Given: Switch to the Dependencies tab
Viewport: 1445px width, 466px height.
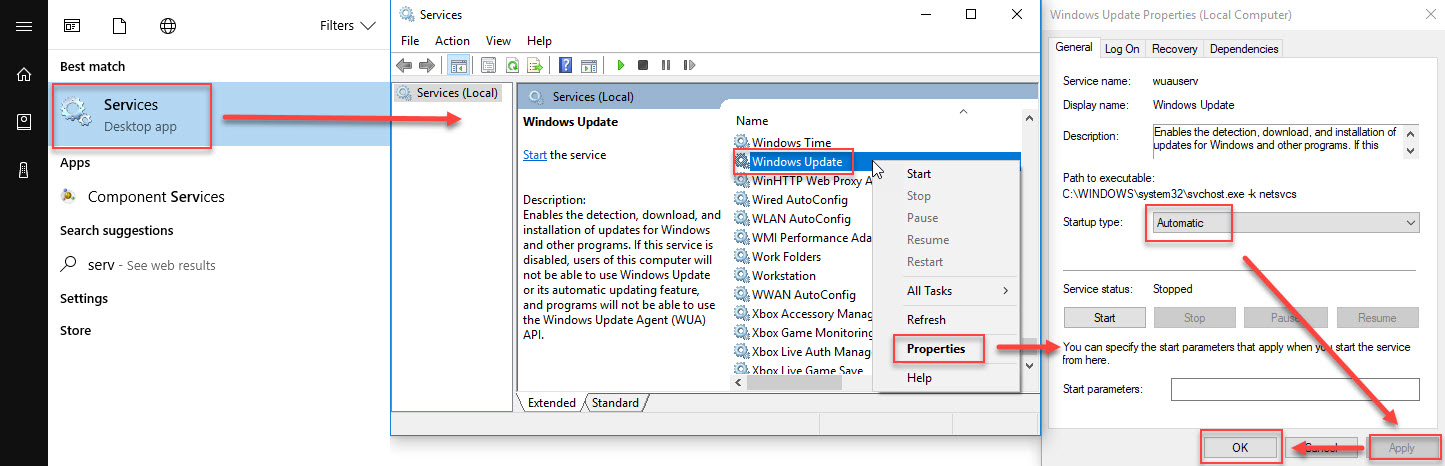Looking at the screenshot, I should pyautogui.click(x=1243, y=48).
